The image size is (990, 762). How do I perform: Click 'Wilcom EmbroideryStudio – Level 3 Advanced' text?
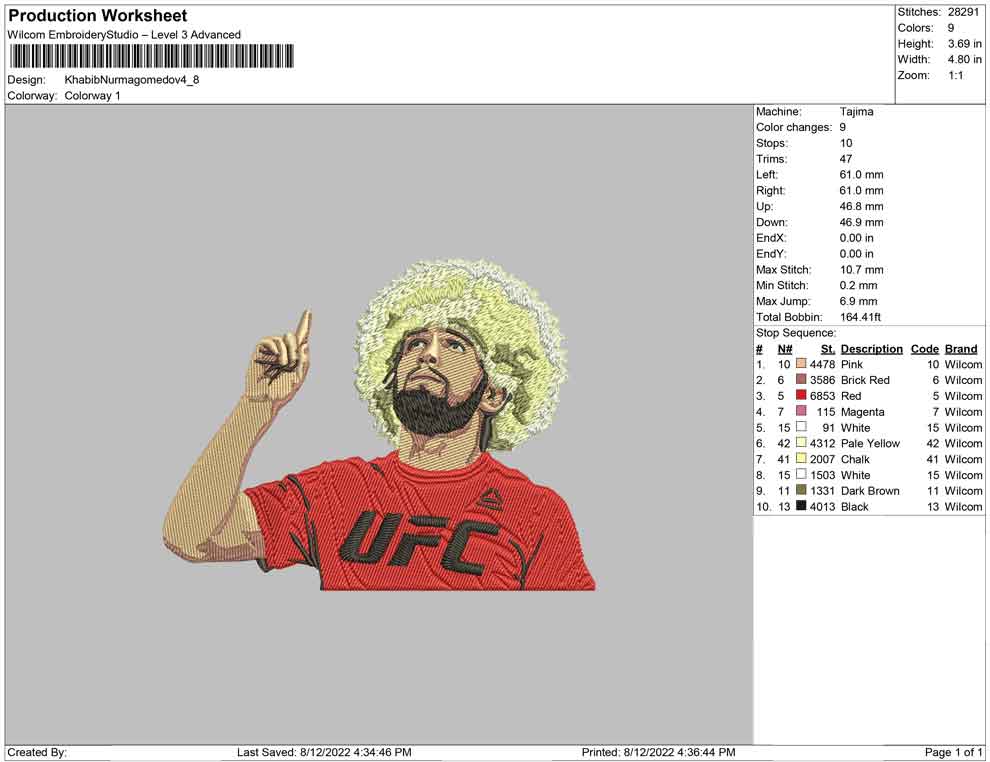pos(124,35)
